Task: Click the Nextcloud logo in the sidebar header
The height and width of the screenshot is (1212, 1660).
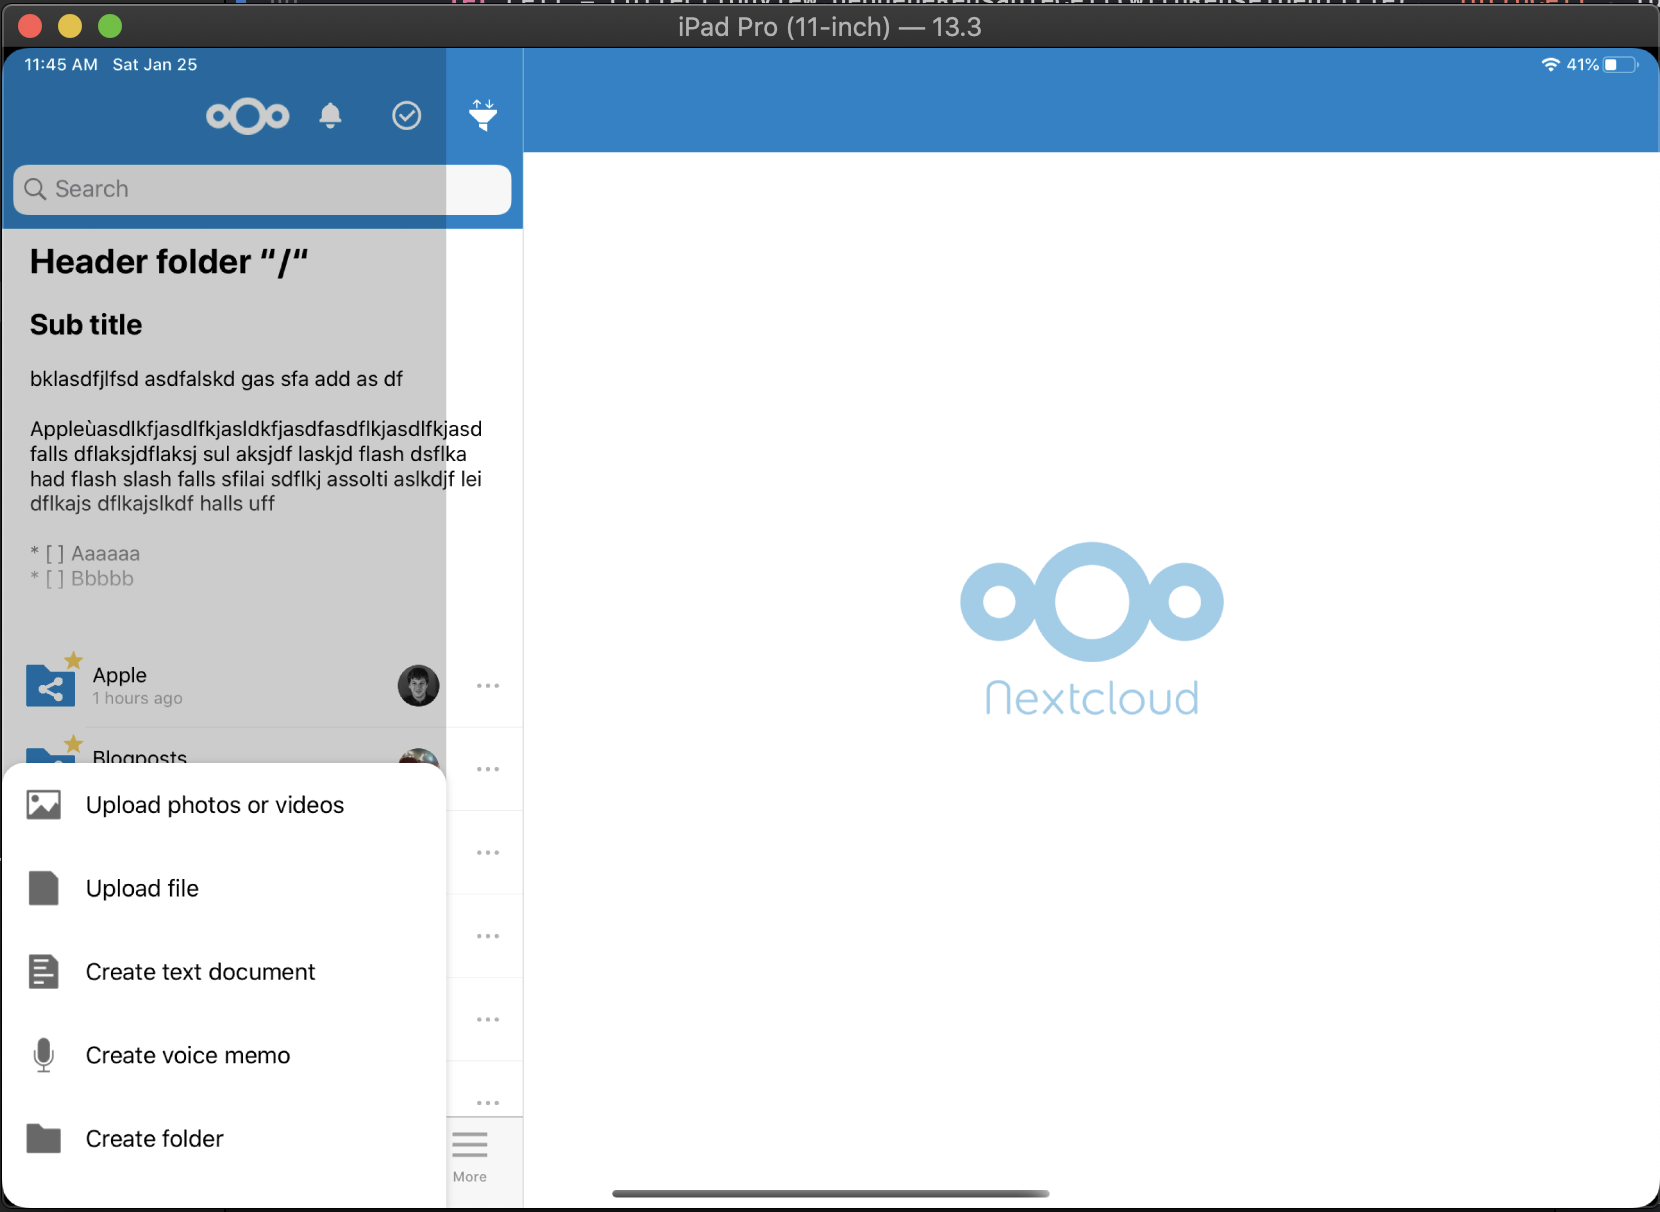Action: (248, 116)
